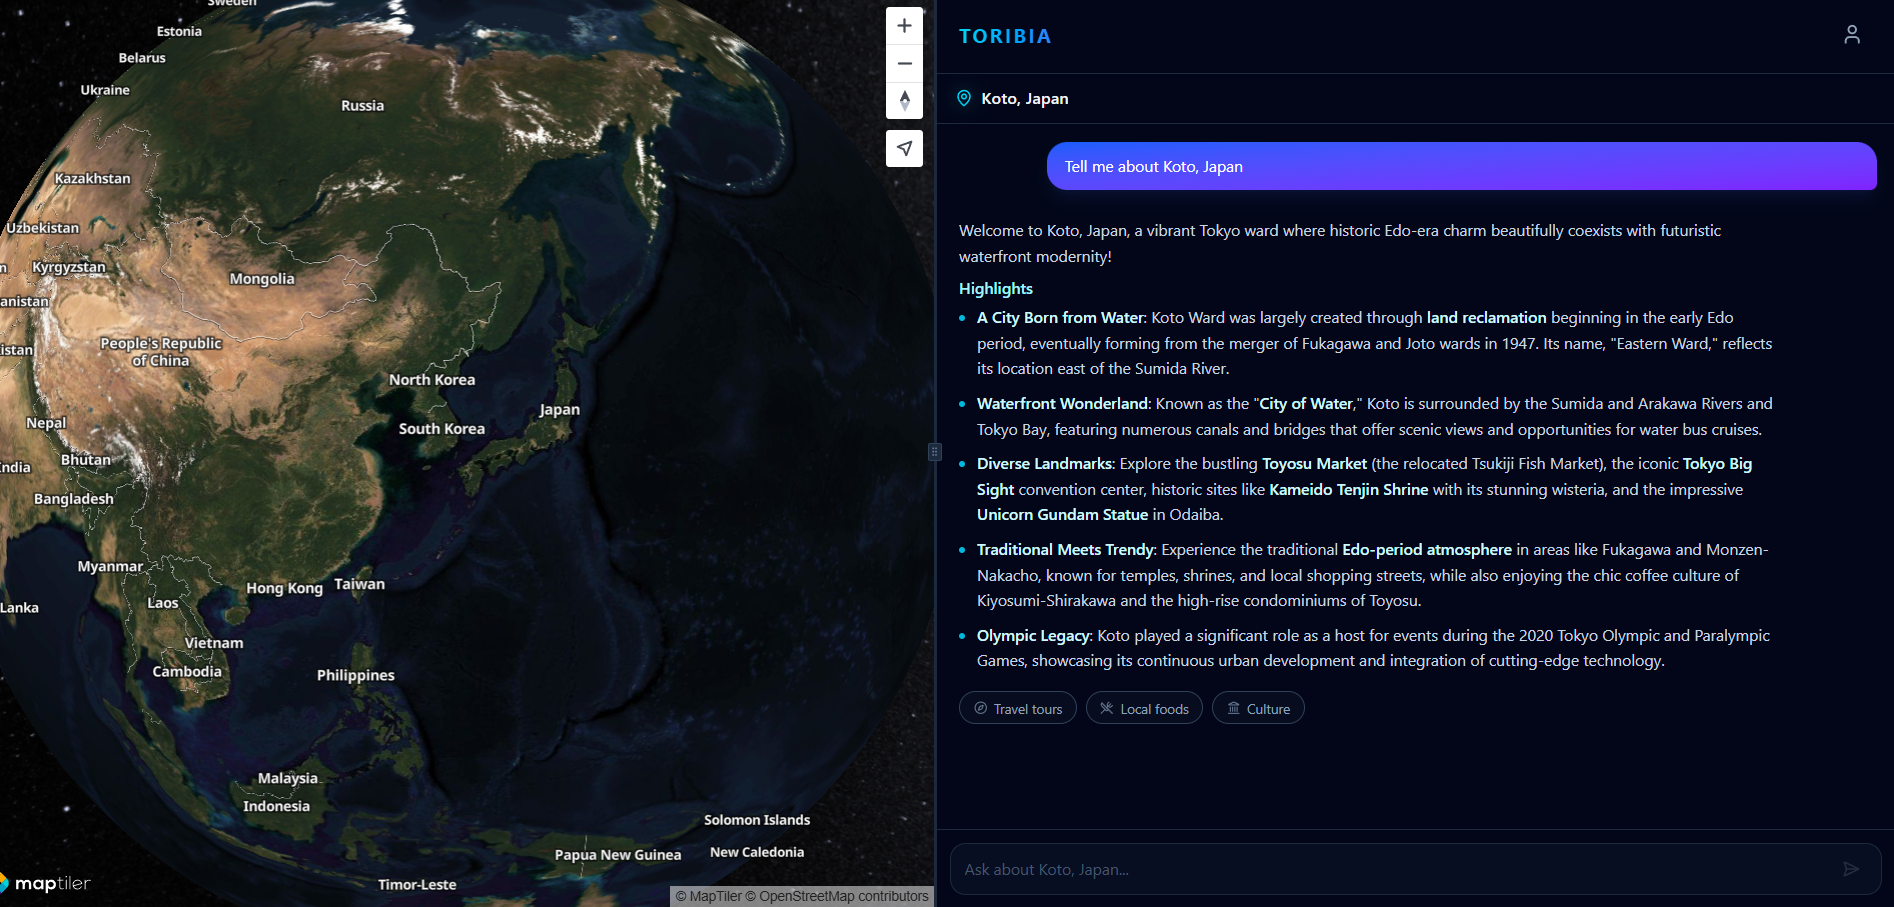Click the Indonesia map label
The height and width of the screenshot is (907, 1894).
pyautogui.click(x=276, y=805)
